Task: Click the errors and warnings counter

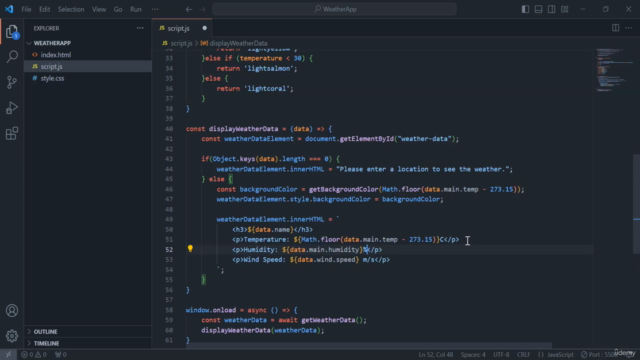Action: [34, 354]
